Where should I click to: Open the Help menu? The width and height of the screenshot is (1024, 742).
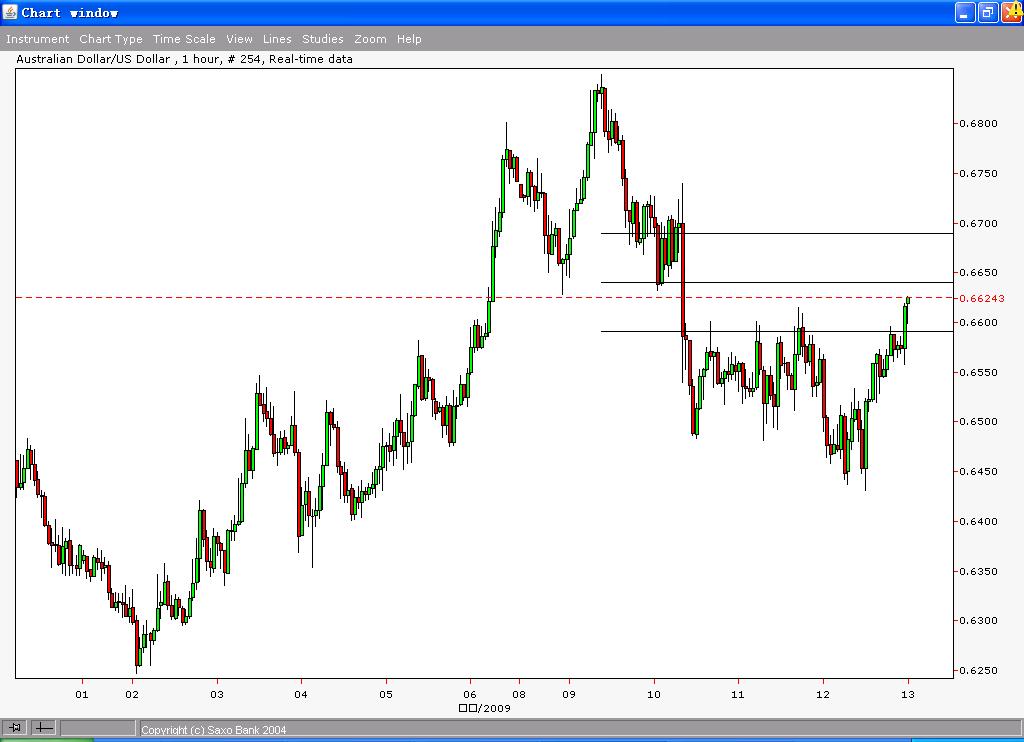coord(409,39)
